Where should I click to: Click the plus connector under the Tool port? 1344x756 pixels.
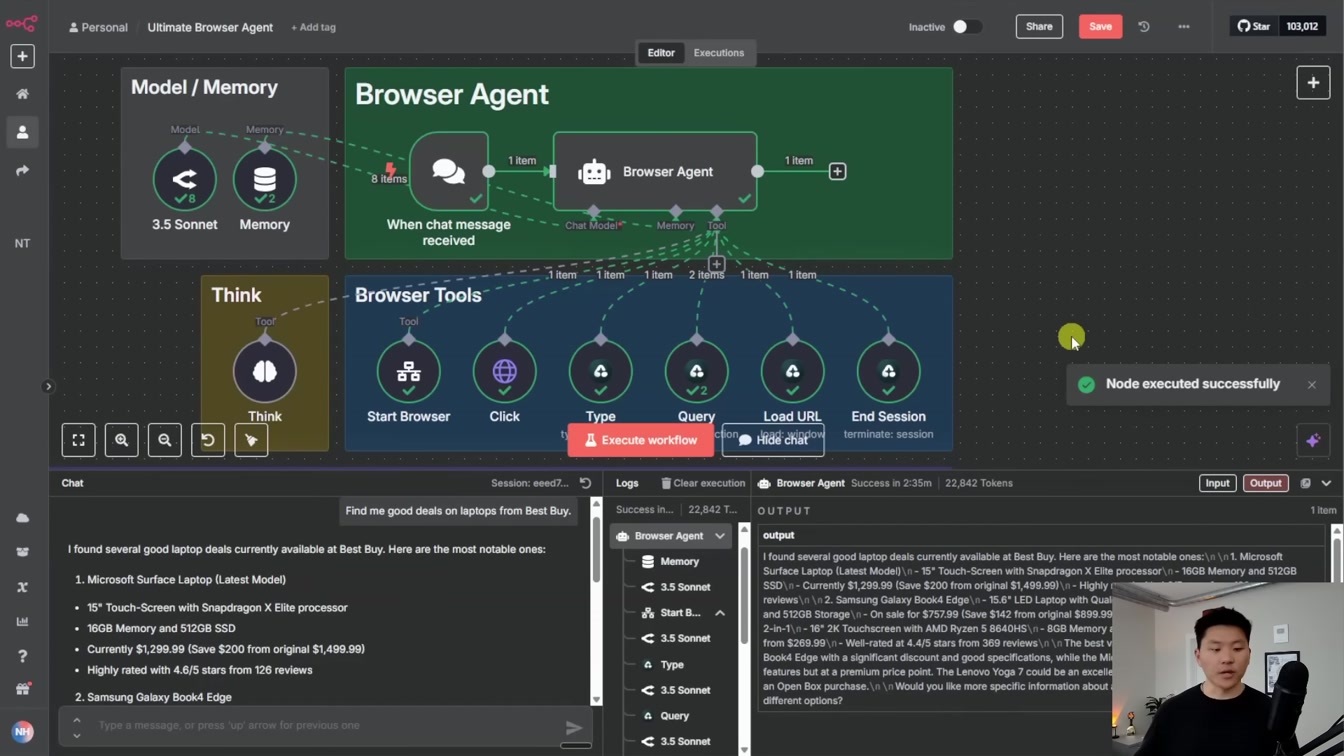[x=716, y=265]
